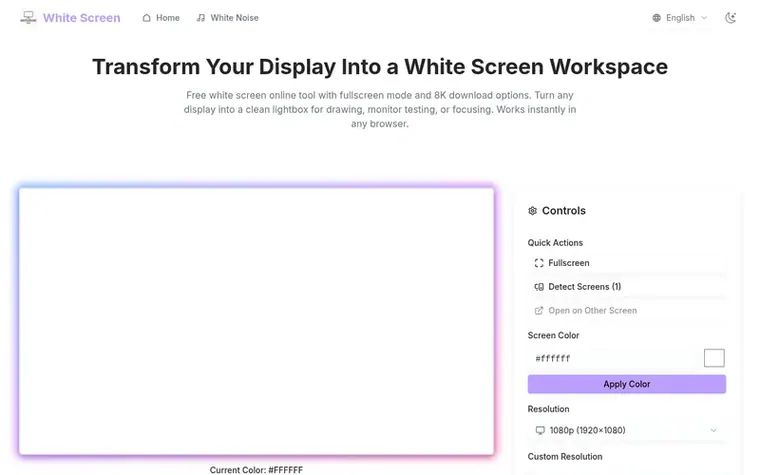Expand language chevron next to English

pos(704,18)
